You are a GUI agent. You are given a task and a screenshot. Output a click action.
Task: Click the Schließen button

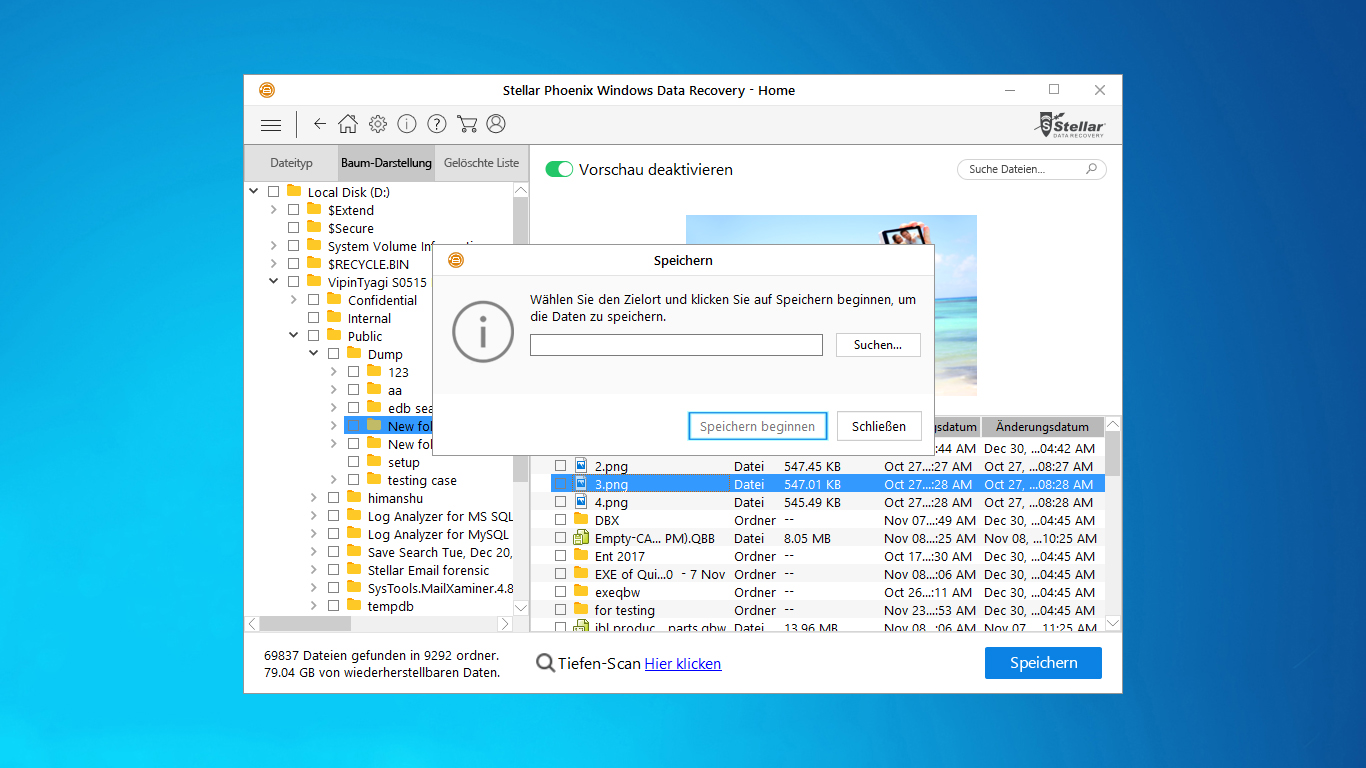tap(879, 426)
